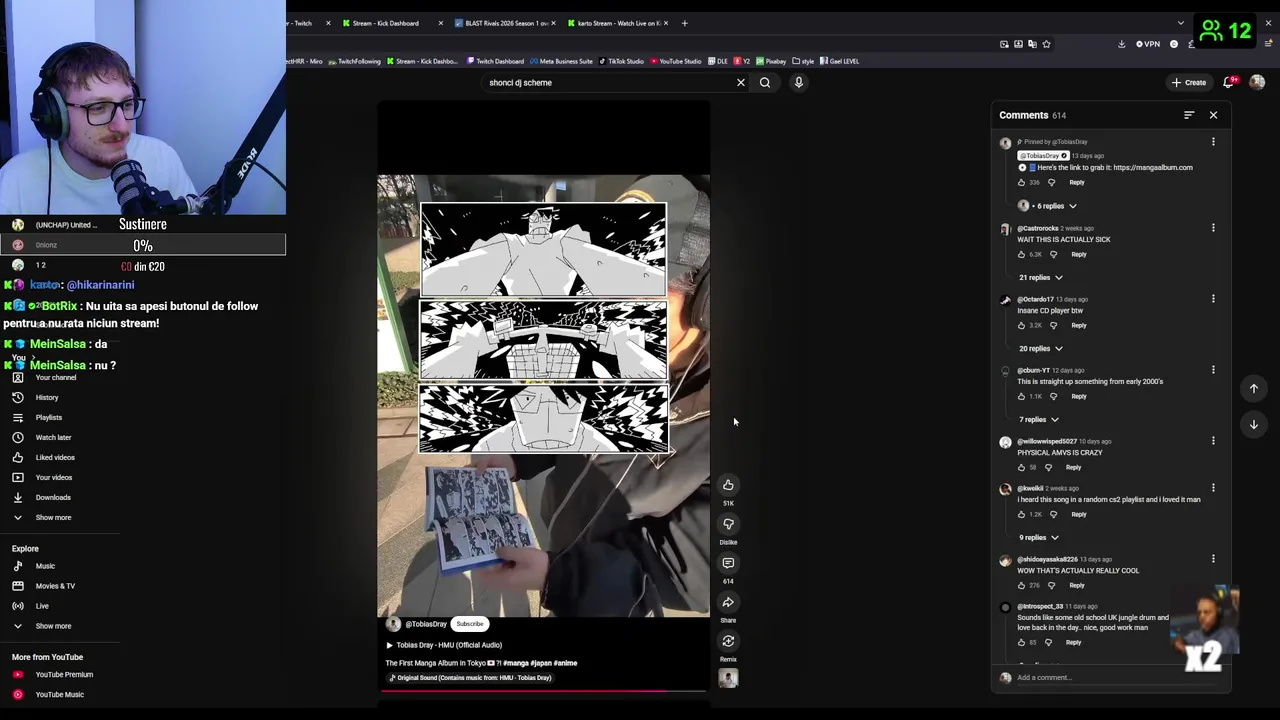The height and width of the screenshot is (720, 1280).
Task: Open options menu for shidoayasaka8226 comment
Action: (1213, 559)
